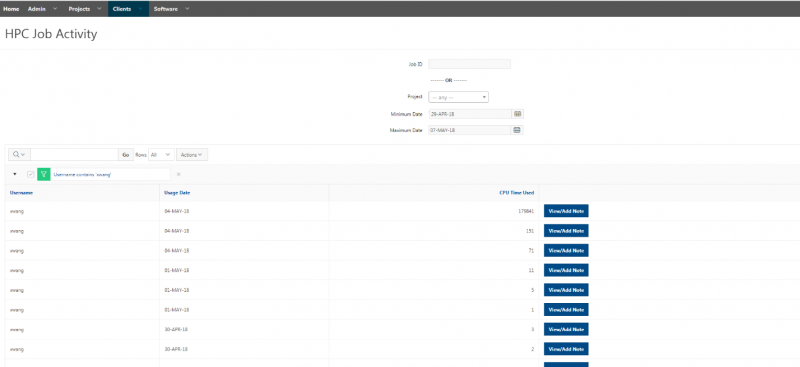Open the Projects menu item
800x367 pixels.
point(79,9)
